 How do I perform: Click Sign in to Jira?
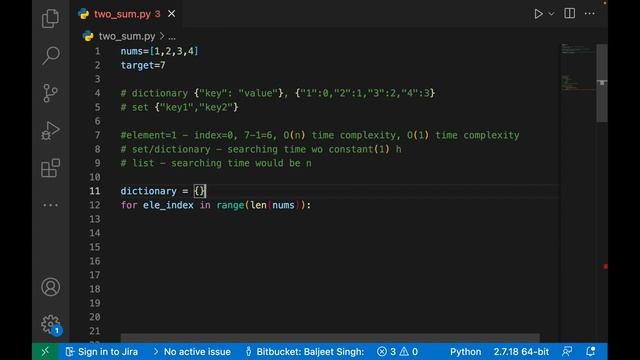(x=102, y=351)
